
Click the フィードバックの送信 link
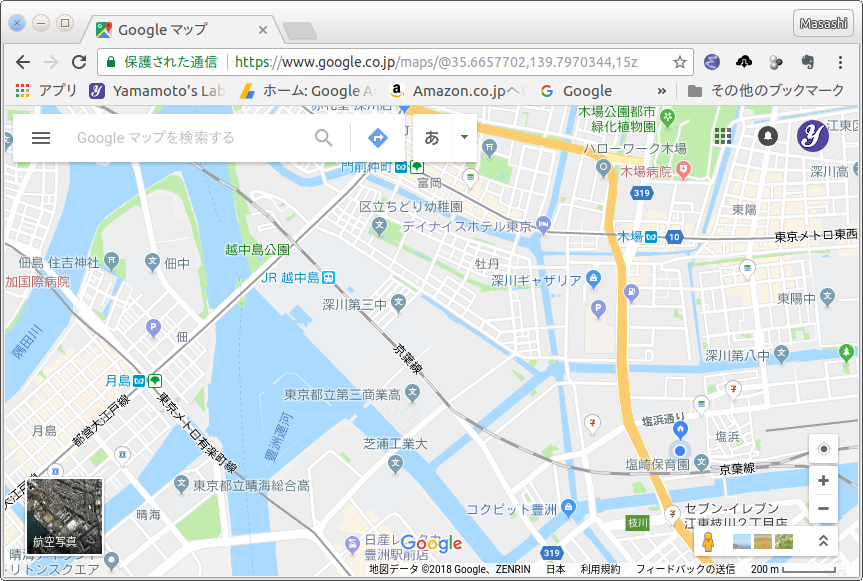685,569
